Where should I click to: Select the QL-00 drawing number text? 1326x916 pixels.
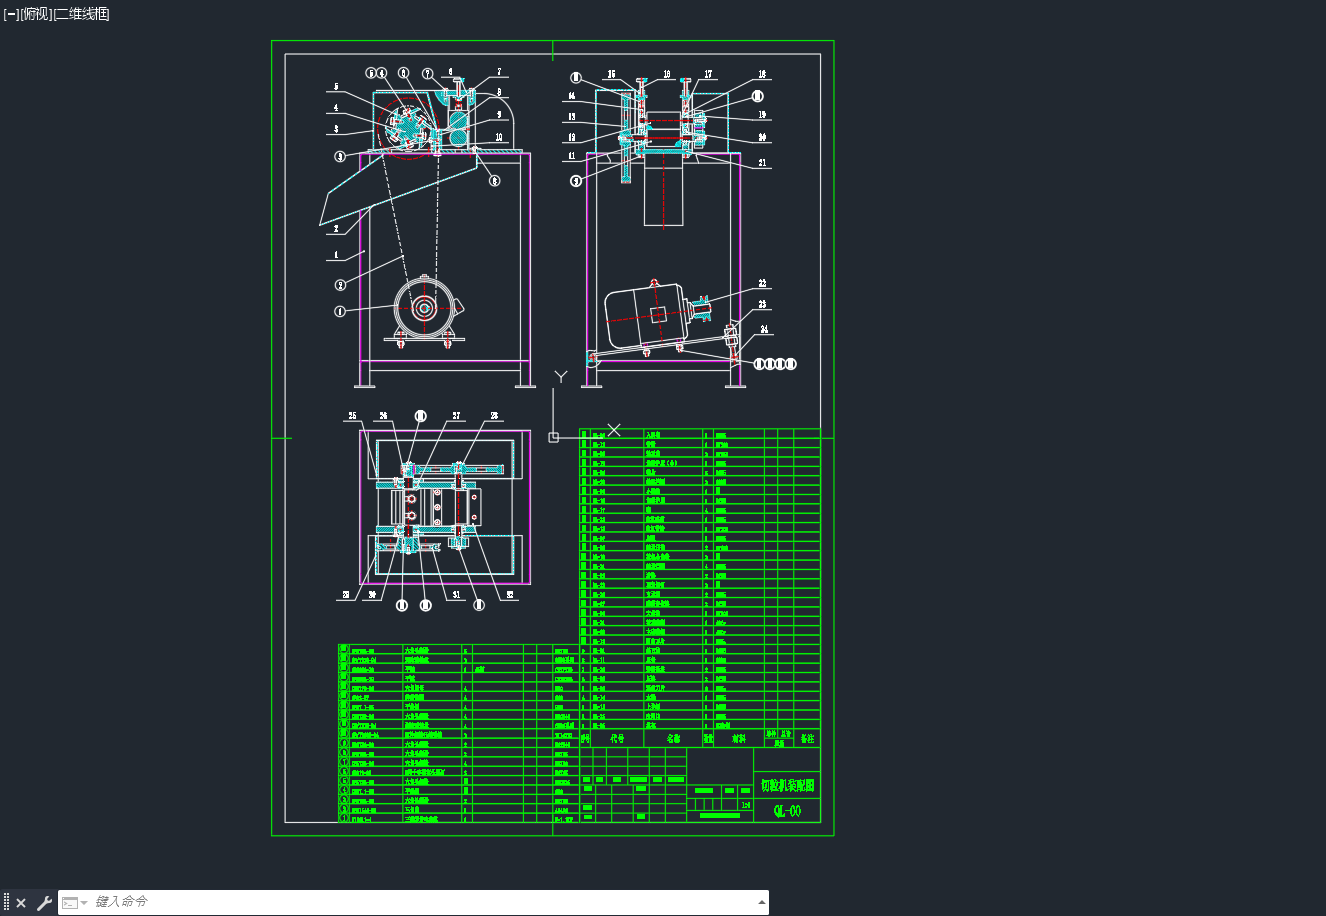pos(787,811)
